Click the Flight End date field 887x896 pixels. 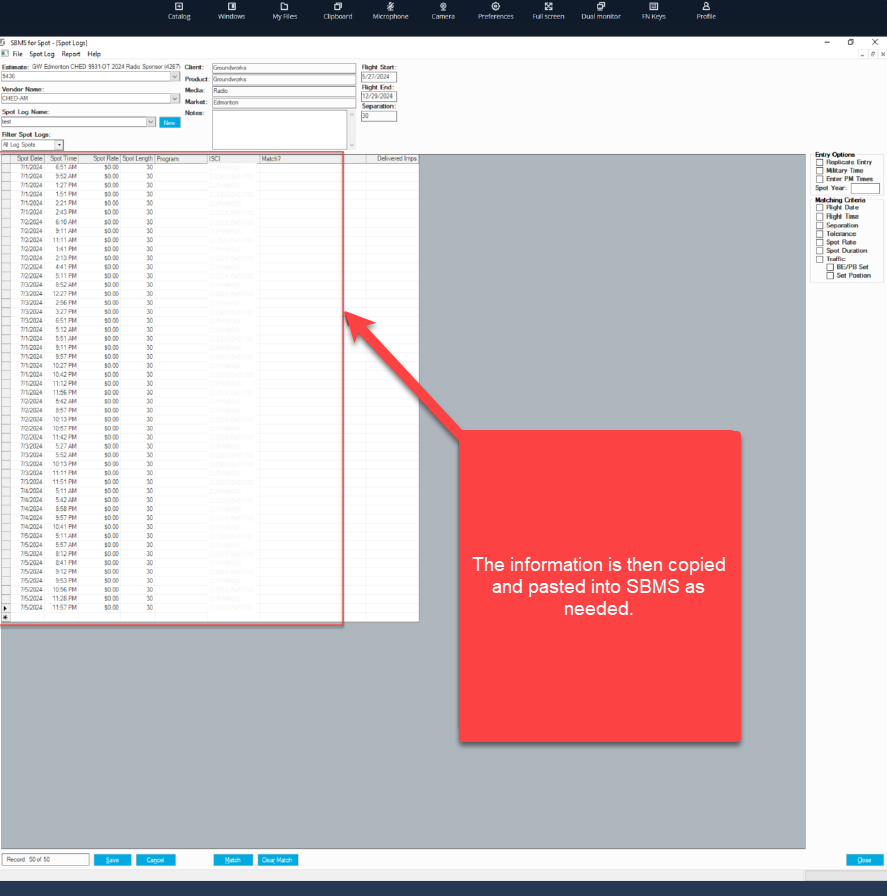[379, 97]
